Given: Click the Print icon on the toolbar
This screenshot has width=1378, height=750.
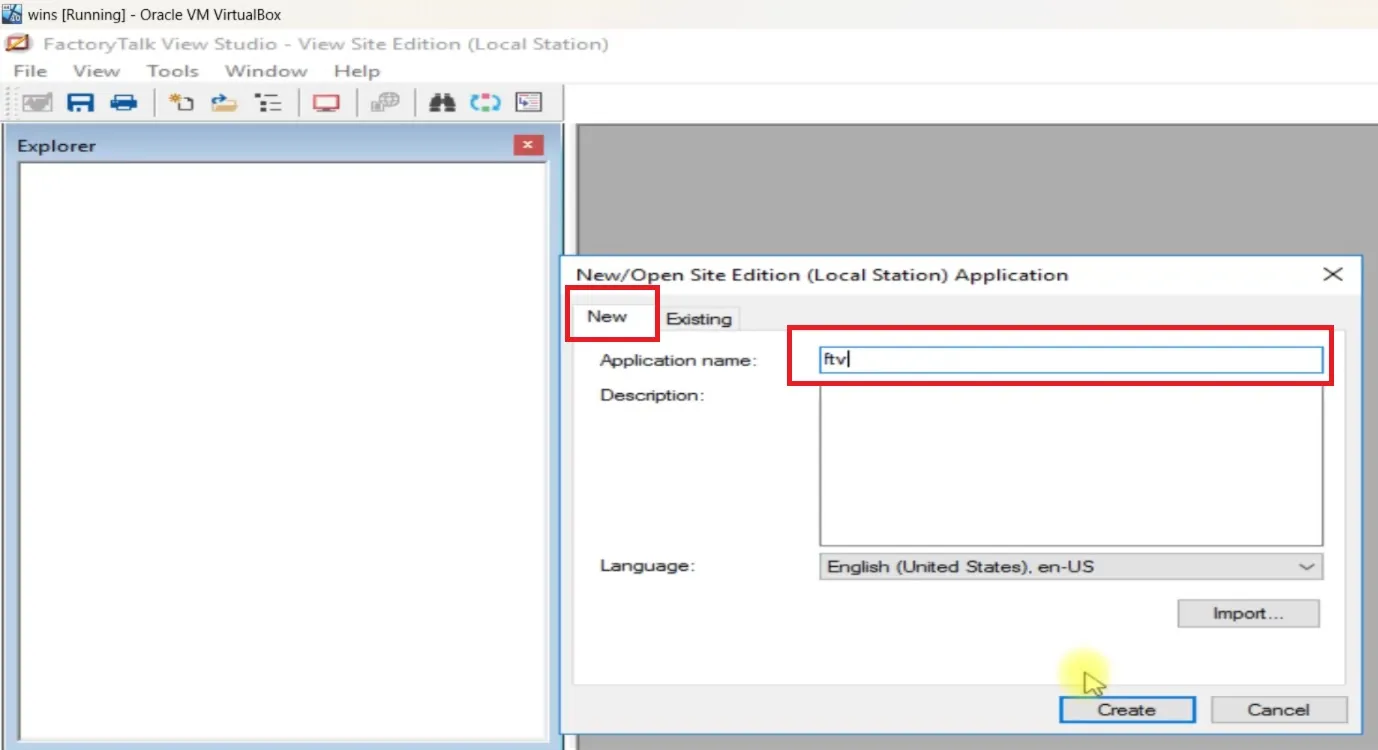Looking at the screenshot, I should coord(124,101).
